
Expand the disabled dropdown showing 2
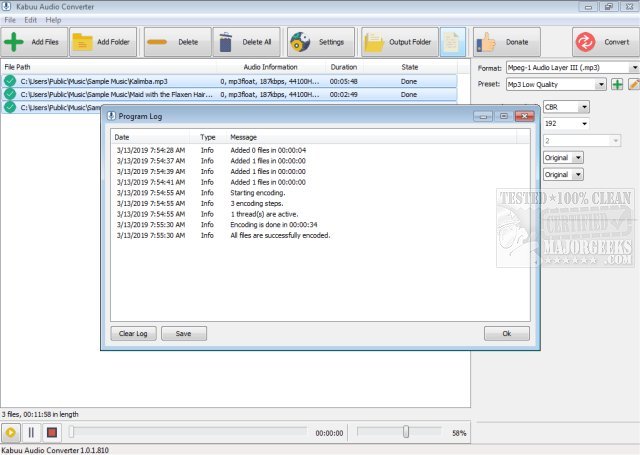[x=582, y=141]
